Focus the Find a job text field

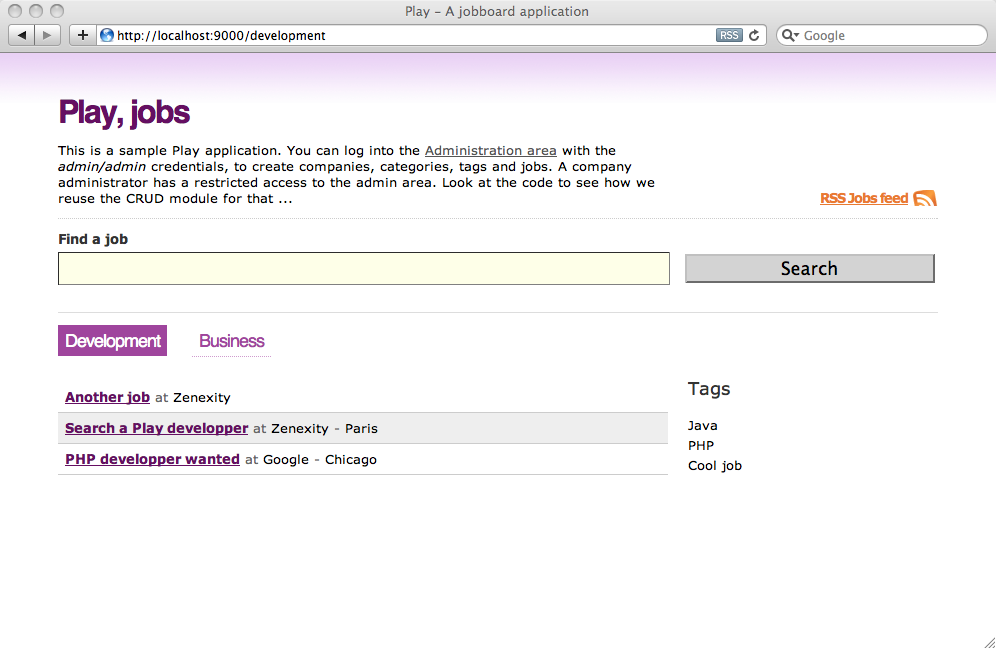point(363,269)
